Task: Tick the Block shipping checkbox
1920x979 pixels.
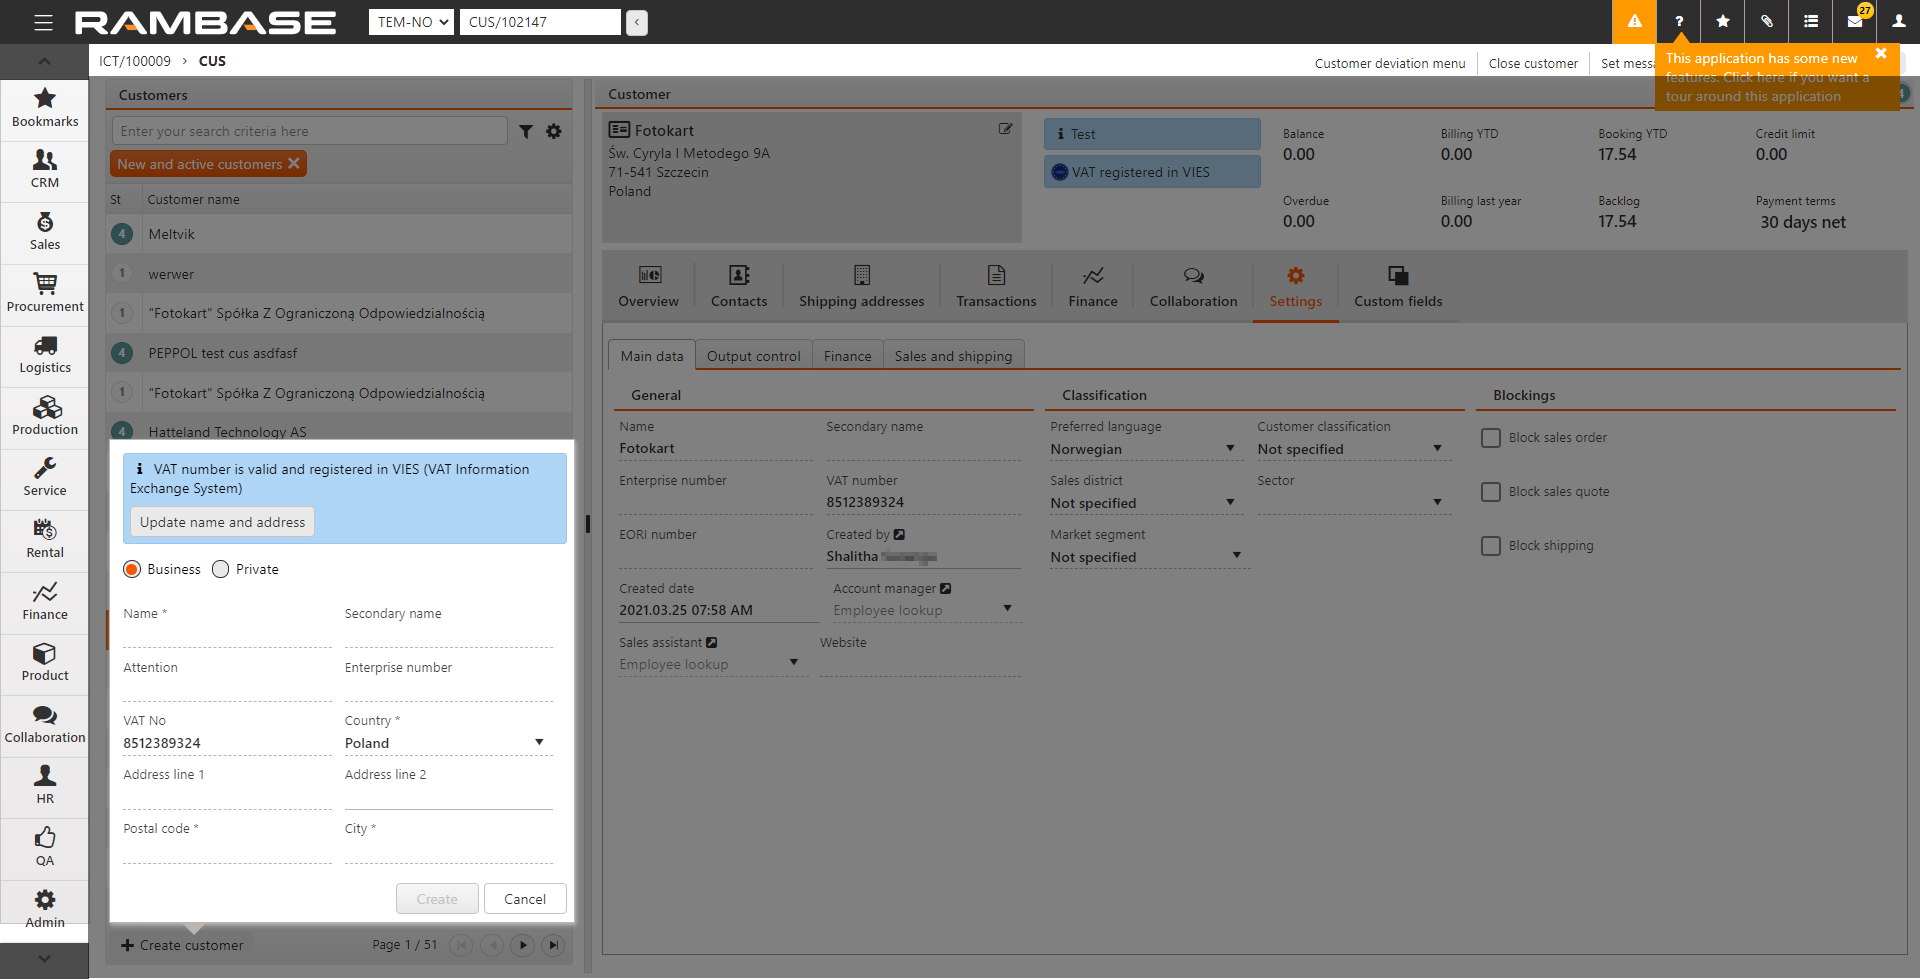Action: coord(1491,546)
